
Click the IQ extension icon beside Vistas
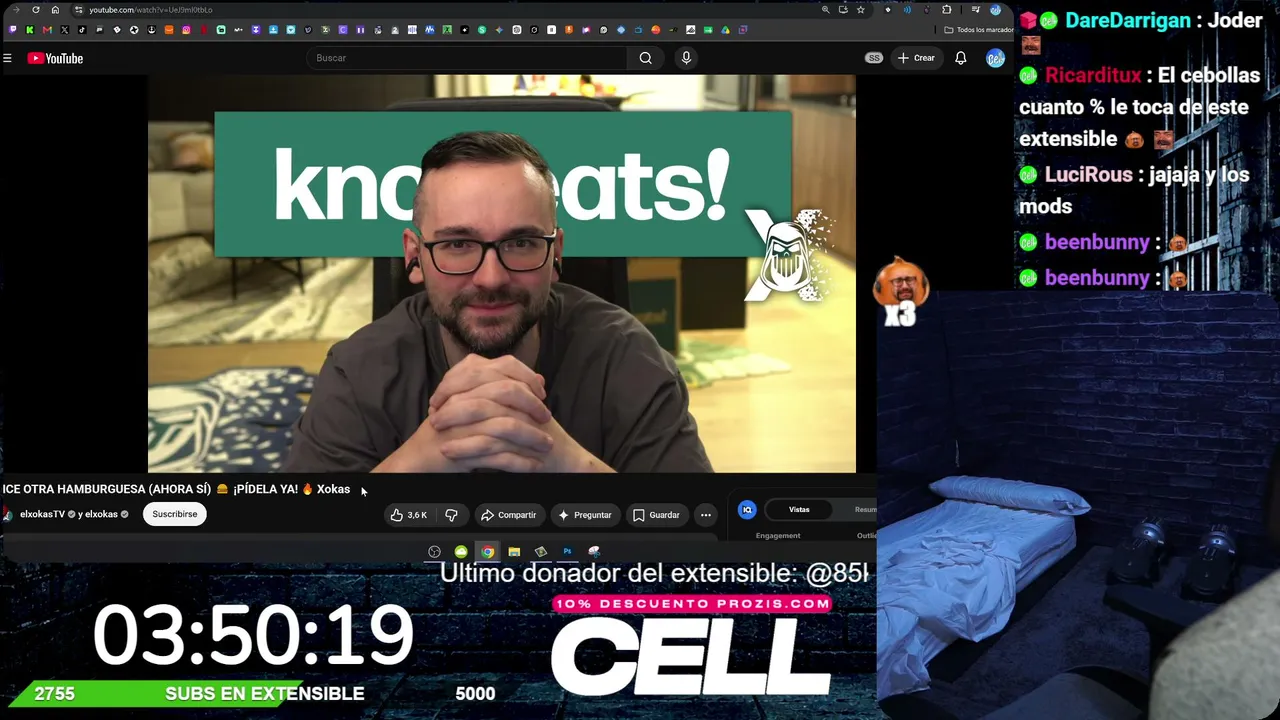[x=747, y=510]
